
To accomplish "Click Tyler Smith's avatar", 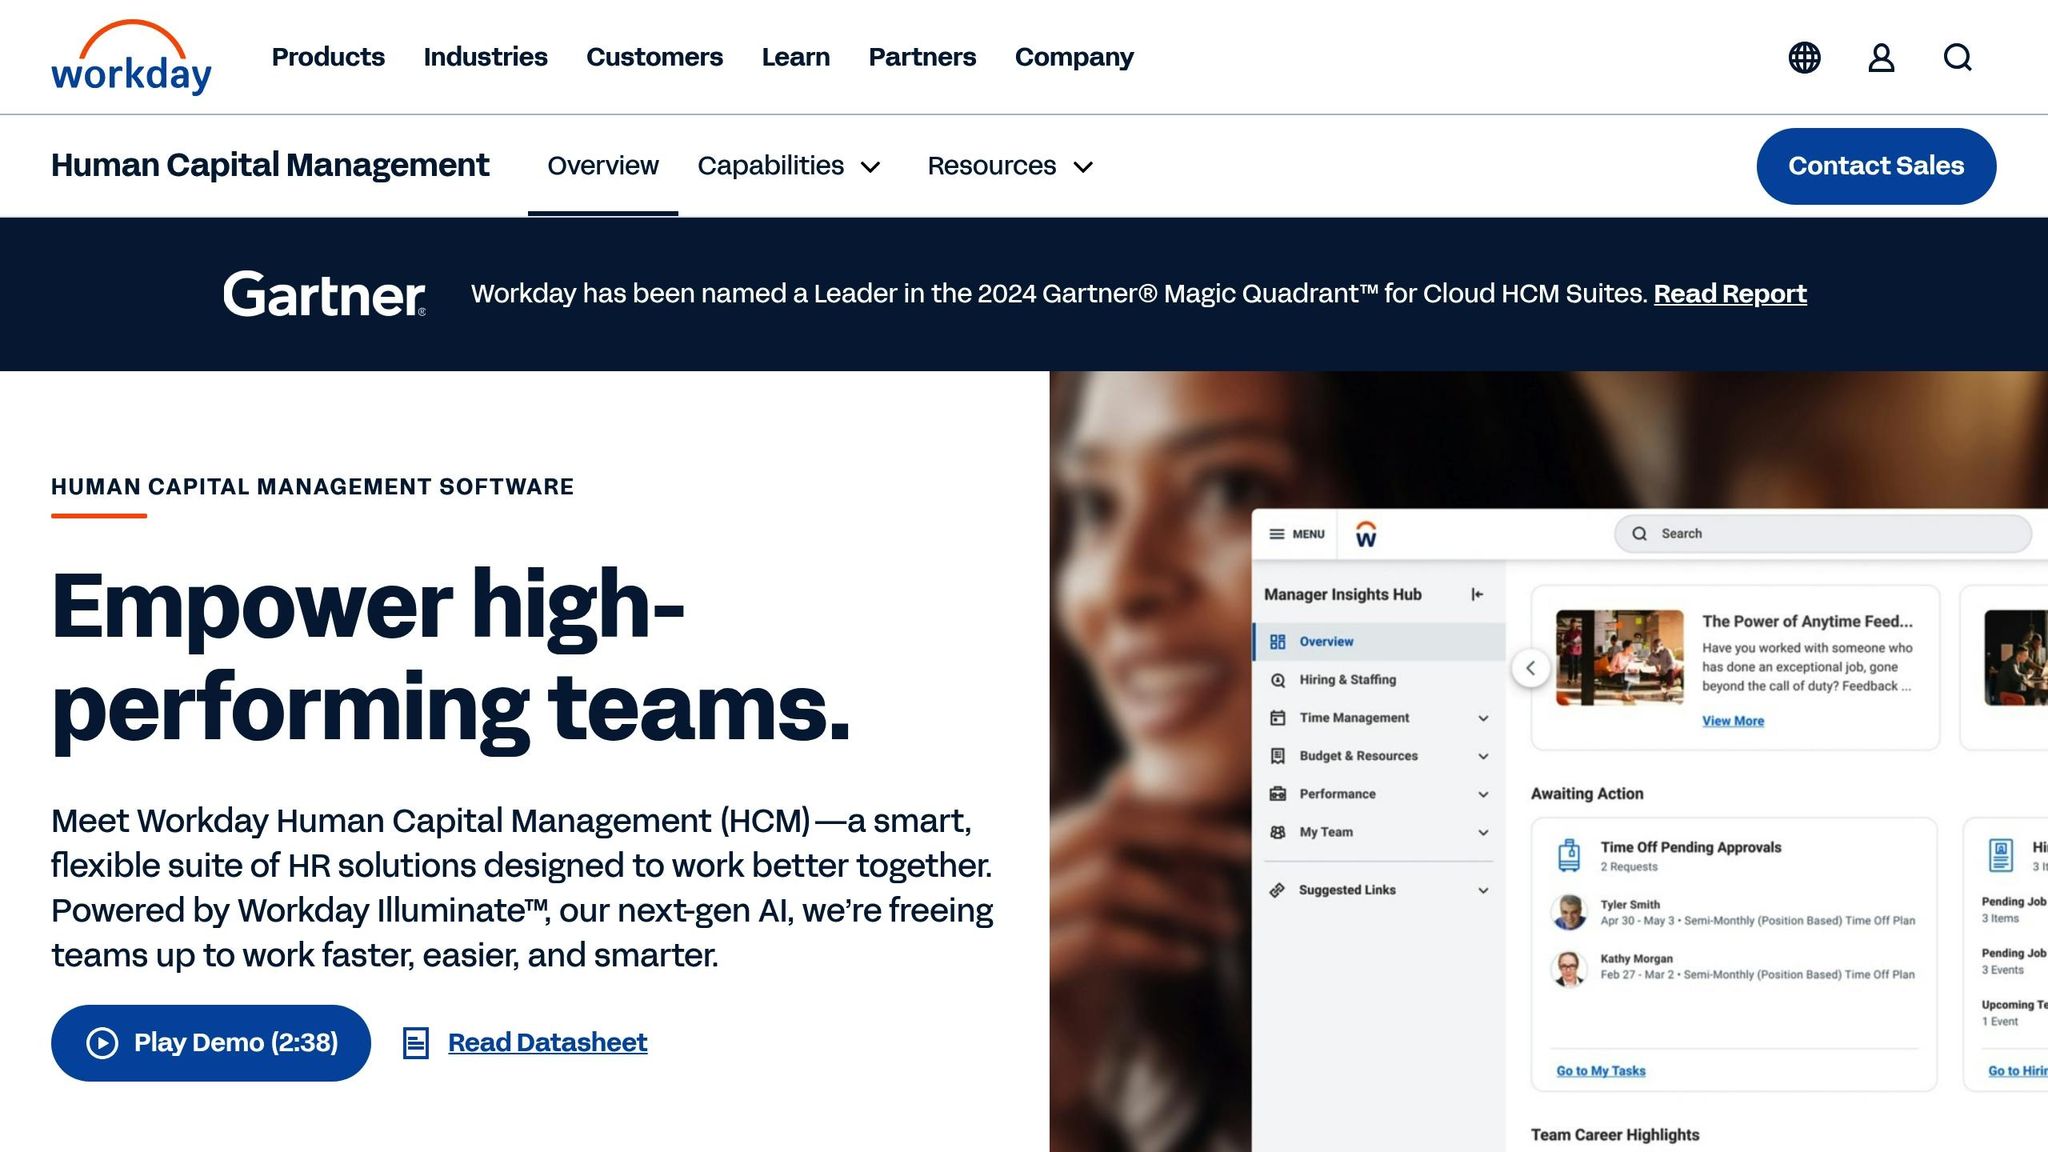I will [x=1569, y=912].
